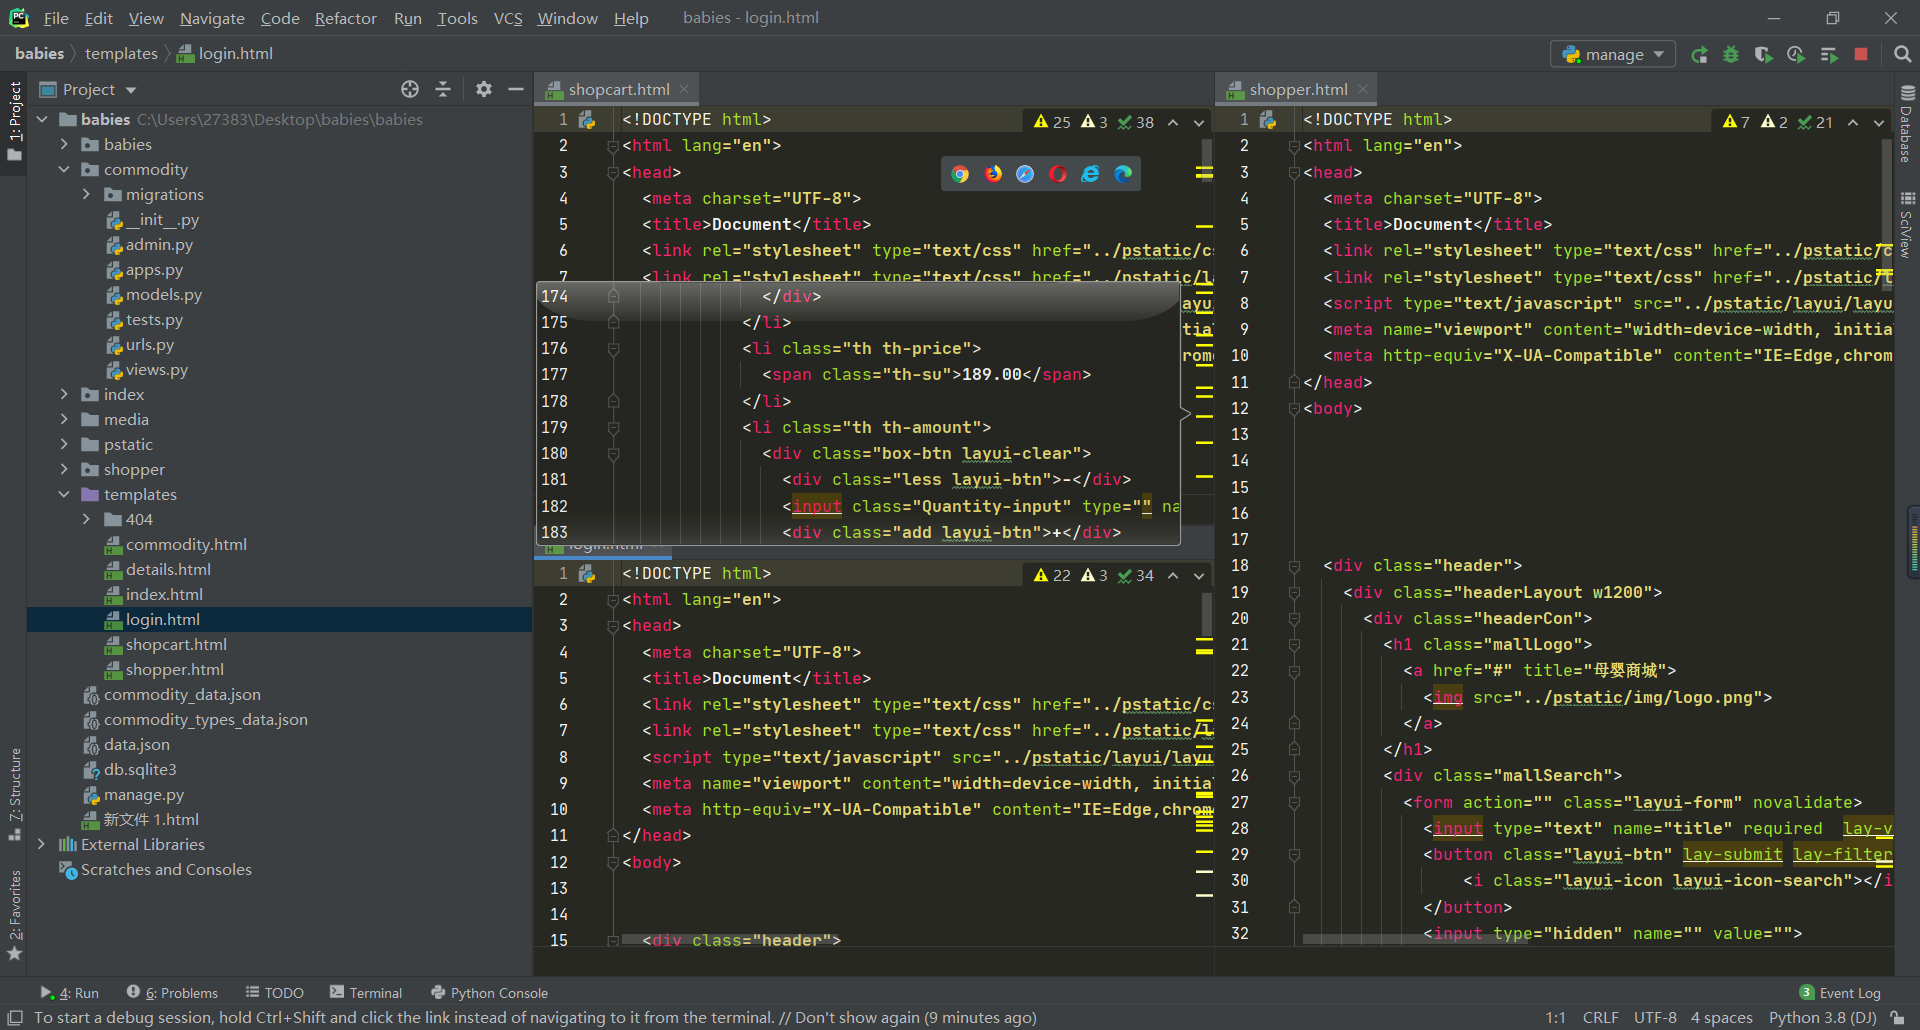
Task: Go to next highlighted error in shopcart.html
Action: pyautogui.click(x=1199, y=122)
